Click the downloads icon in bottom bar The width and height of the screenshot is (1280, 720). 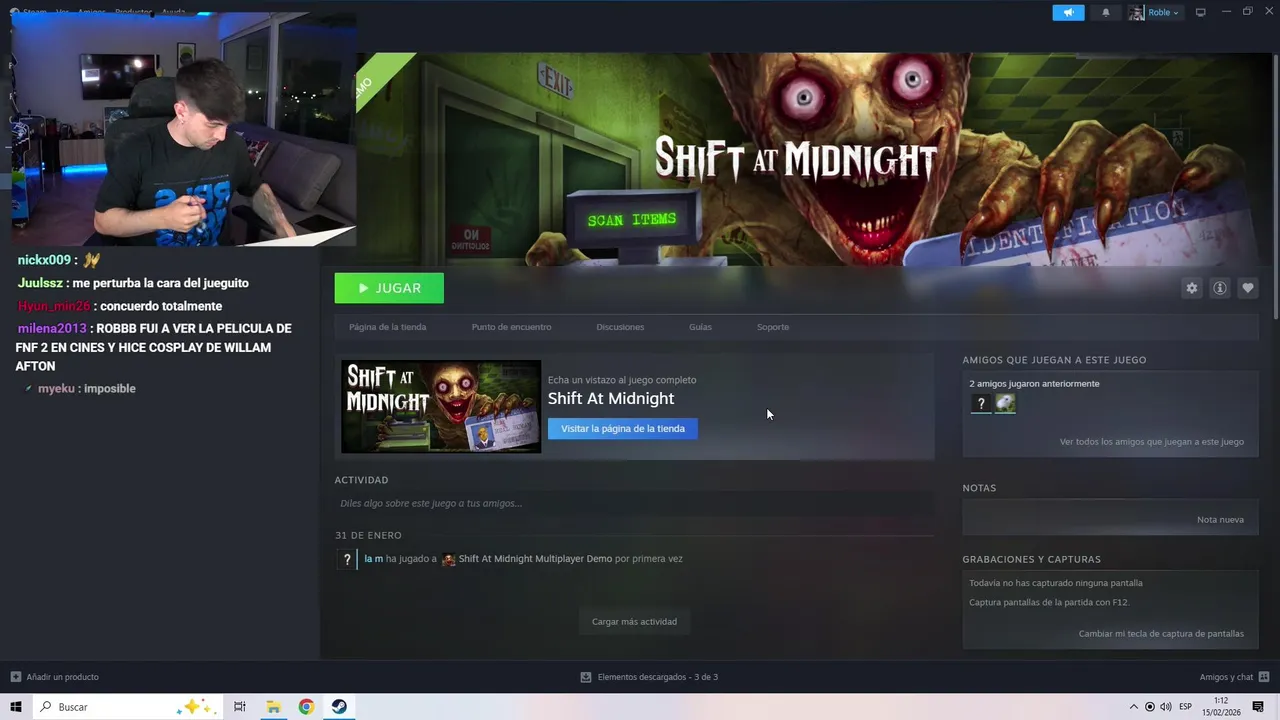[x=586, y=677]
